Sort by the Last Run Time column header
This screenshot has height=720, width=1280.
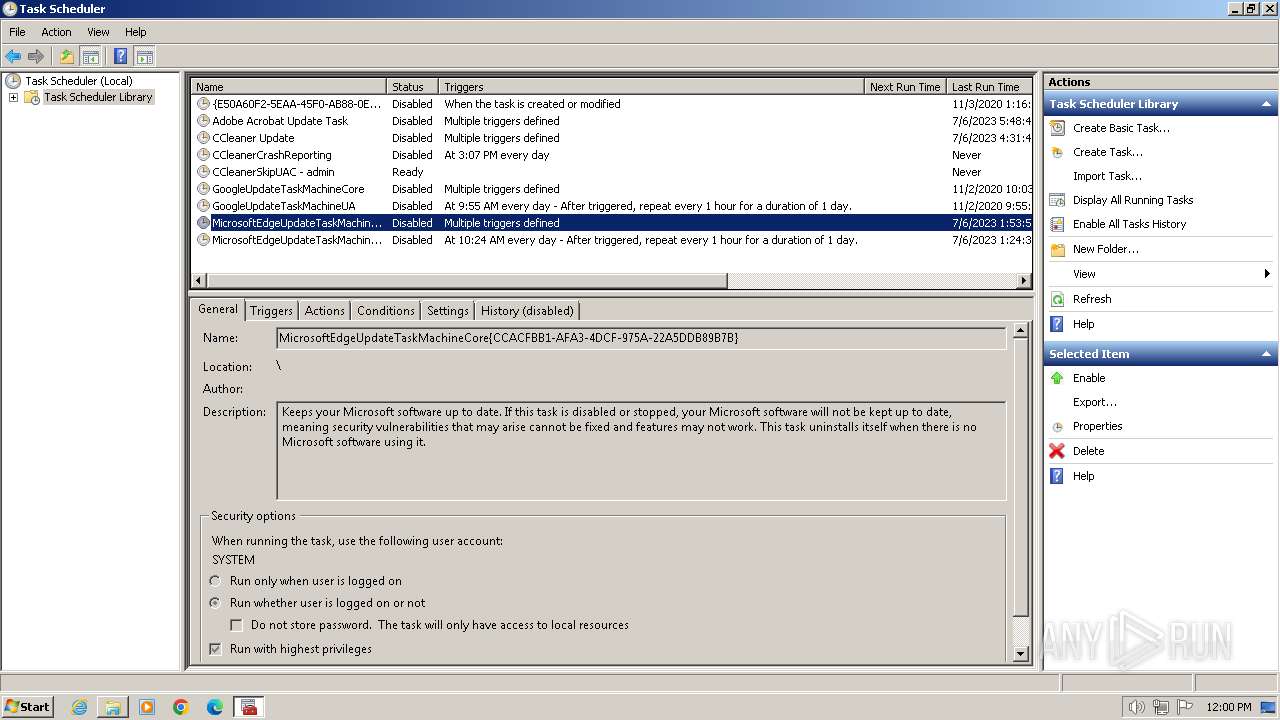(x=989, y=87)
